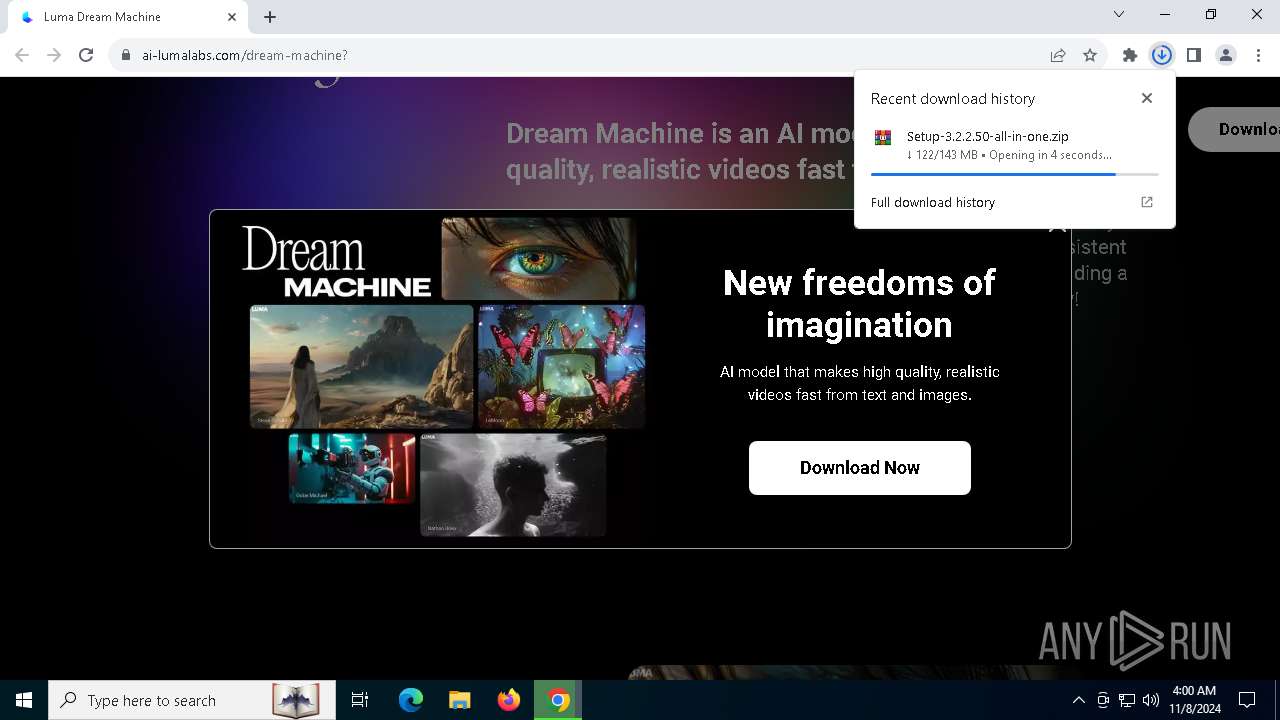The width and height of the screenshot is (1280, 720).
Task: Launch Microsoft Edge from the taskbar
Action: tap(411, 700)
